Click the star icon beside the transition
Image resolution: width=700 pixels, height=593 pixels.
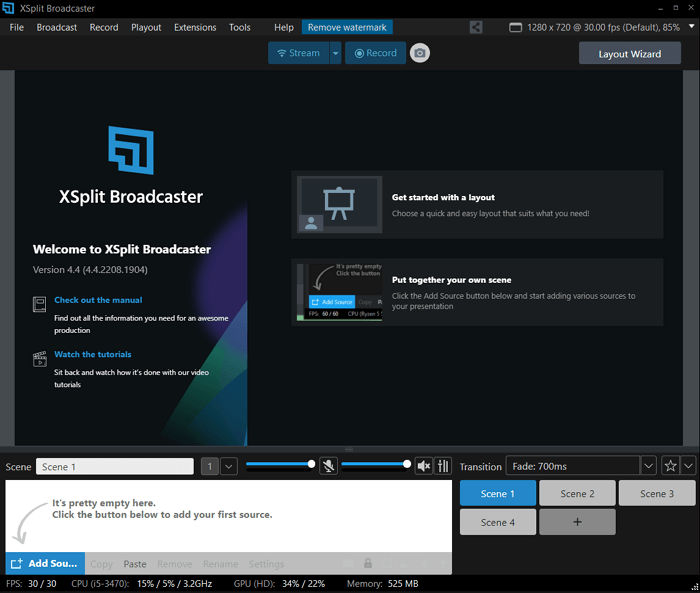tap(670, 466)
